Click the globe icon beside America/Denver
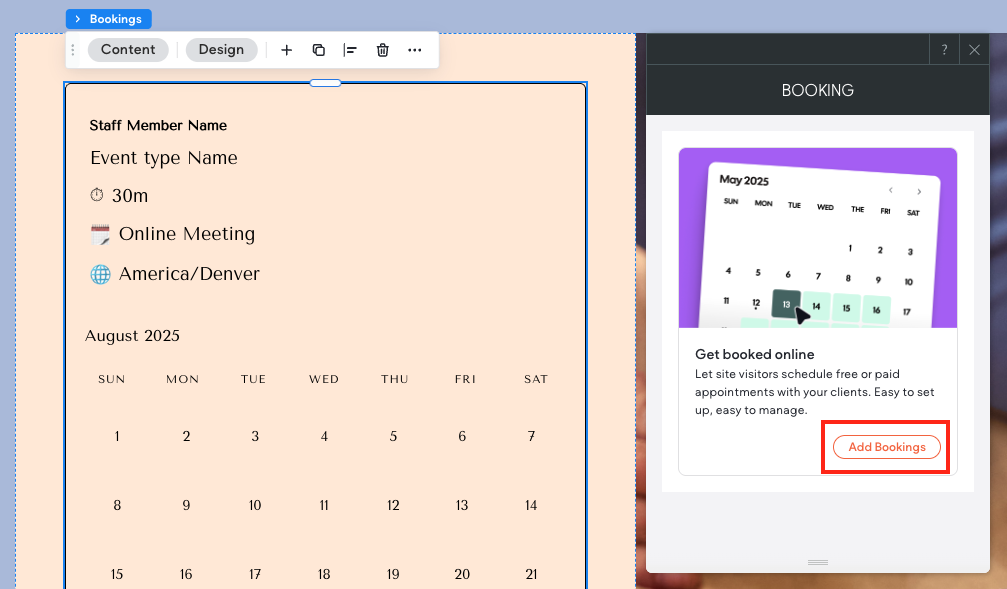 click(99, 273)
